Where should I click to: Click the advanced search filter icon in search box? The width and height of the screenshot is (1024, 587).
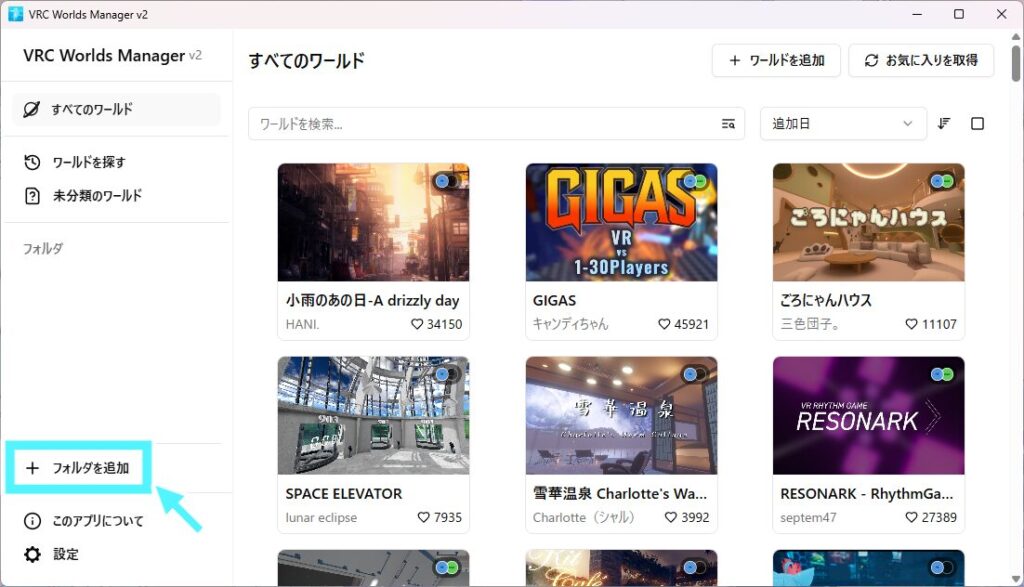pos(728,124)
